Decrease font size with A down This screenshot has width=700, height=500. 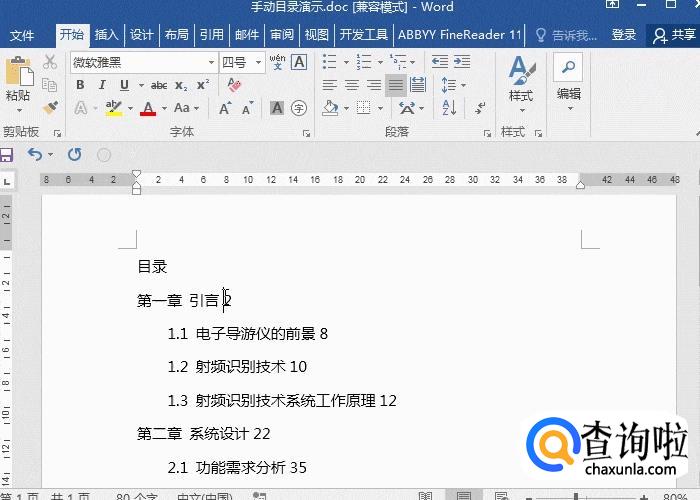tap(247, 108)
